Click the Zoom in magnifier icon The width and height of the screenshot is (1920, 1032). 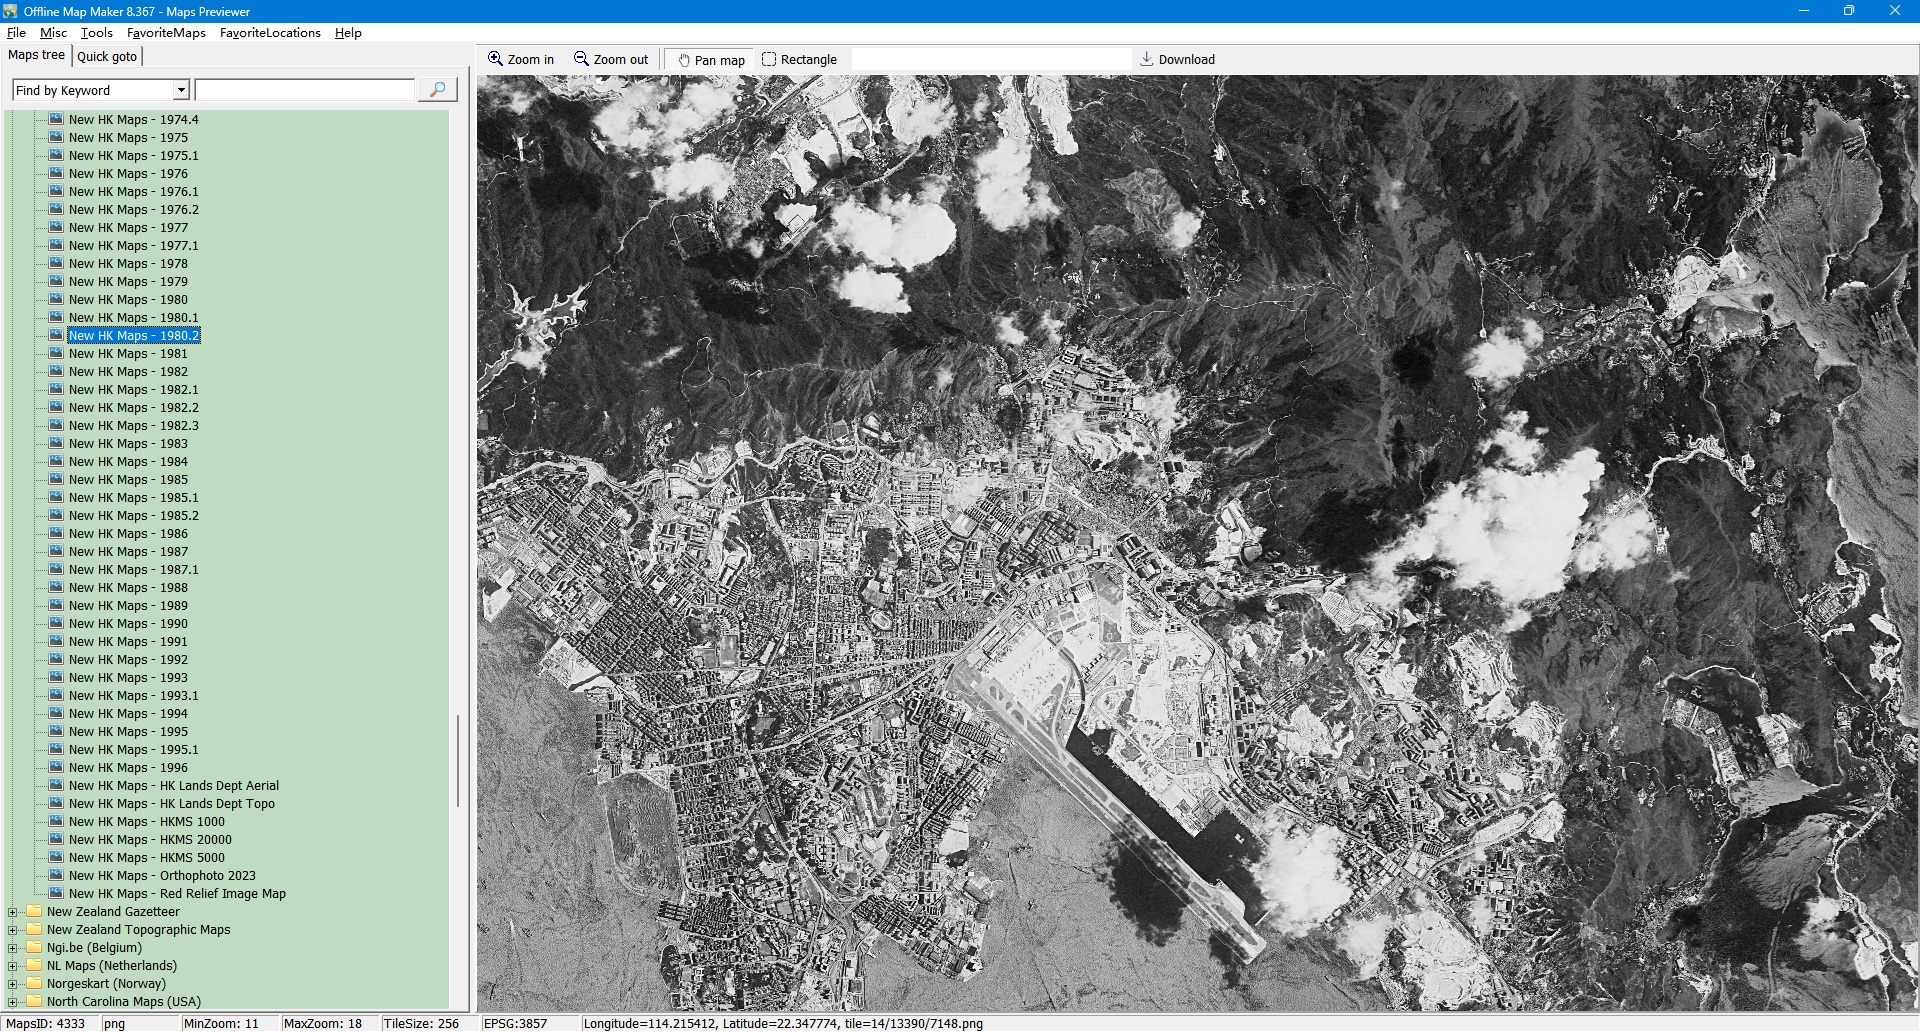(x=495, y=59)
